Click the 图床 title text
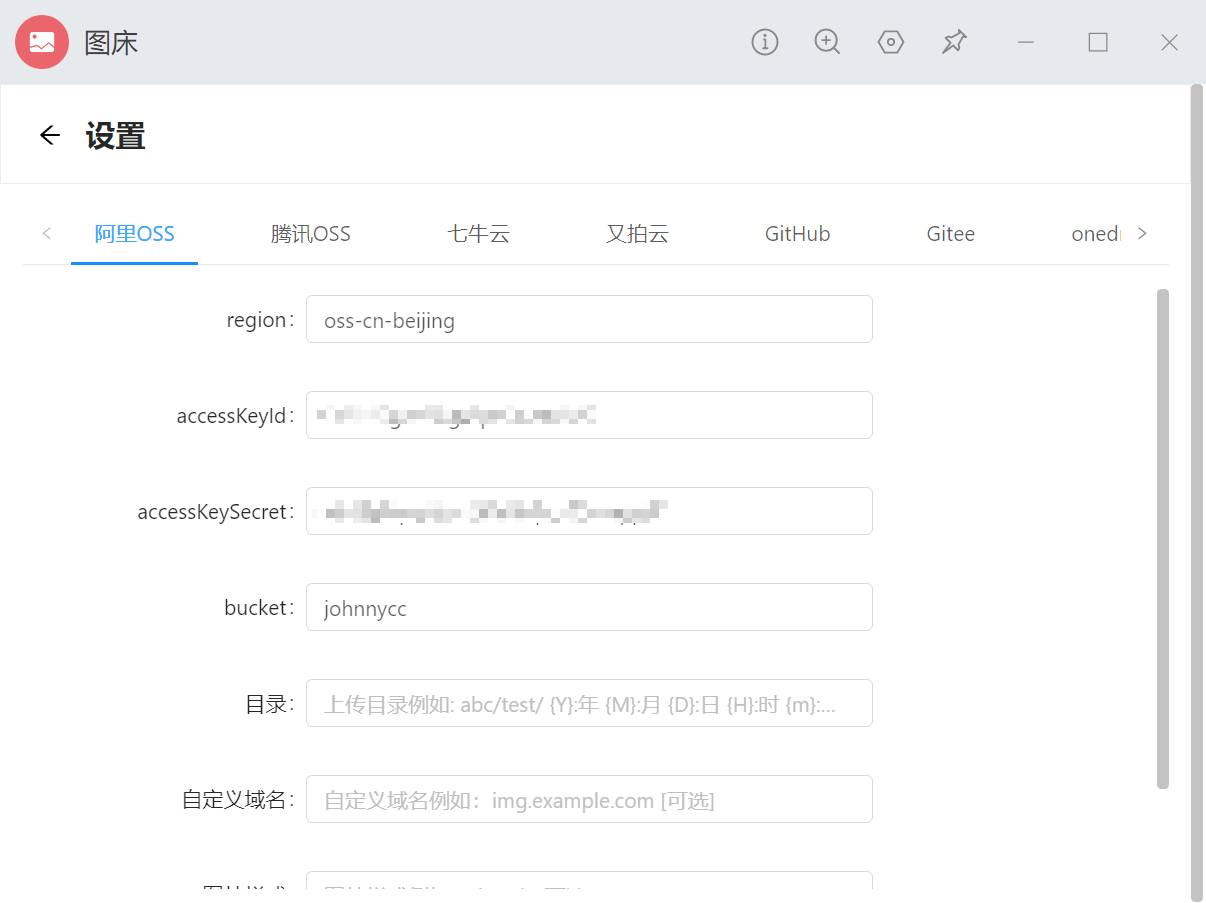Viewport: 1206px width, 903px height. (111, 43)
